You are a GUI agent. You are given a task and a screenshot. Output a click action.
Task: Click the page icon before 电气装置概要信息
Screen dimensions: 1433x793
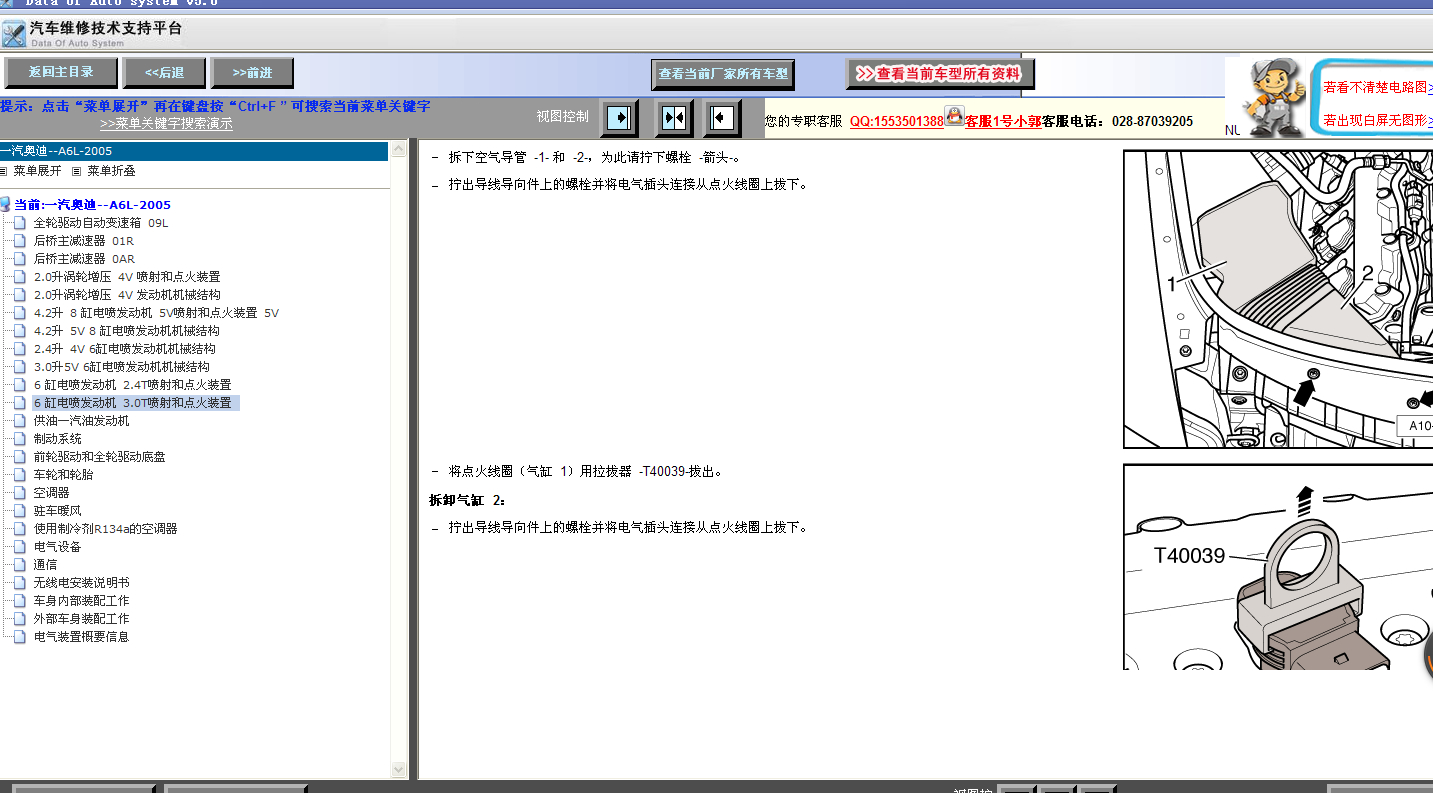20,637
